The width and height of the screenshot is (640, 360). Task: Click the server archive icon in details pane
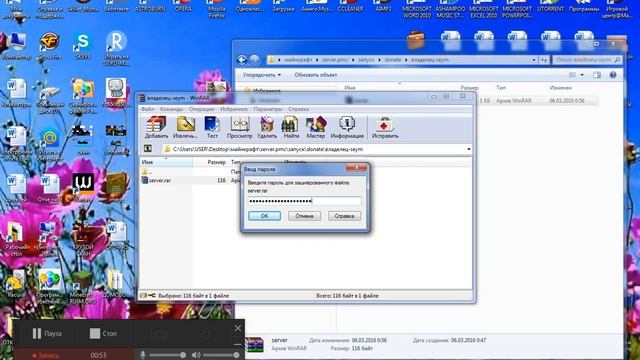coord(254,344)
